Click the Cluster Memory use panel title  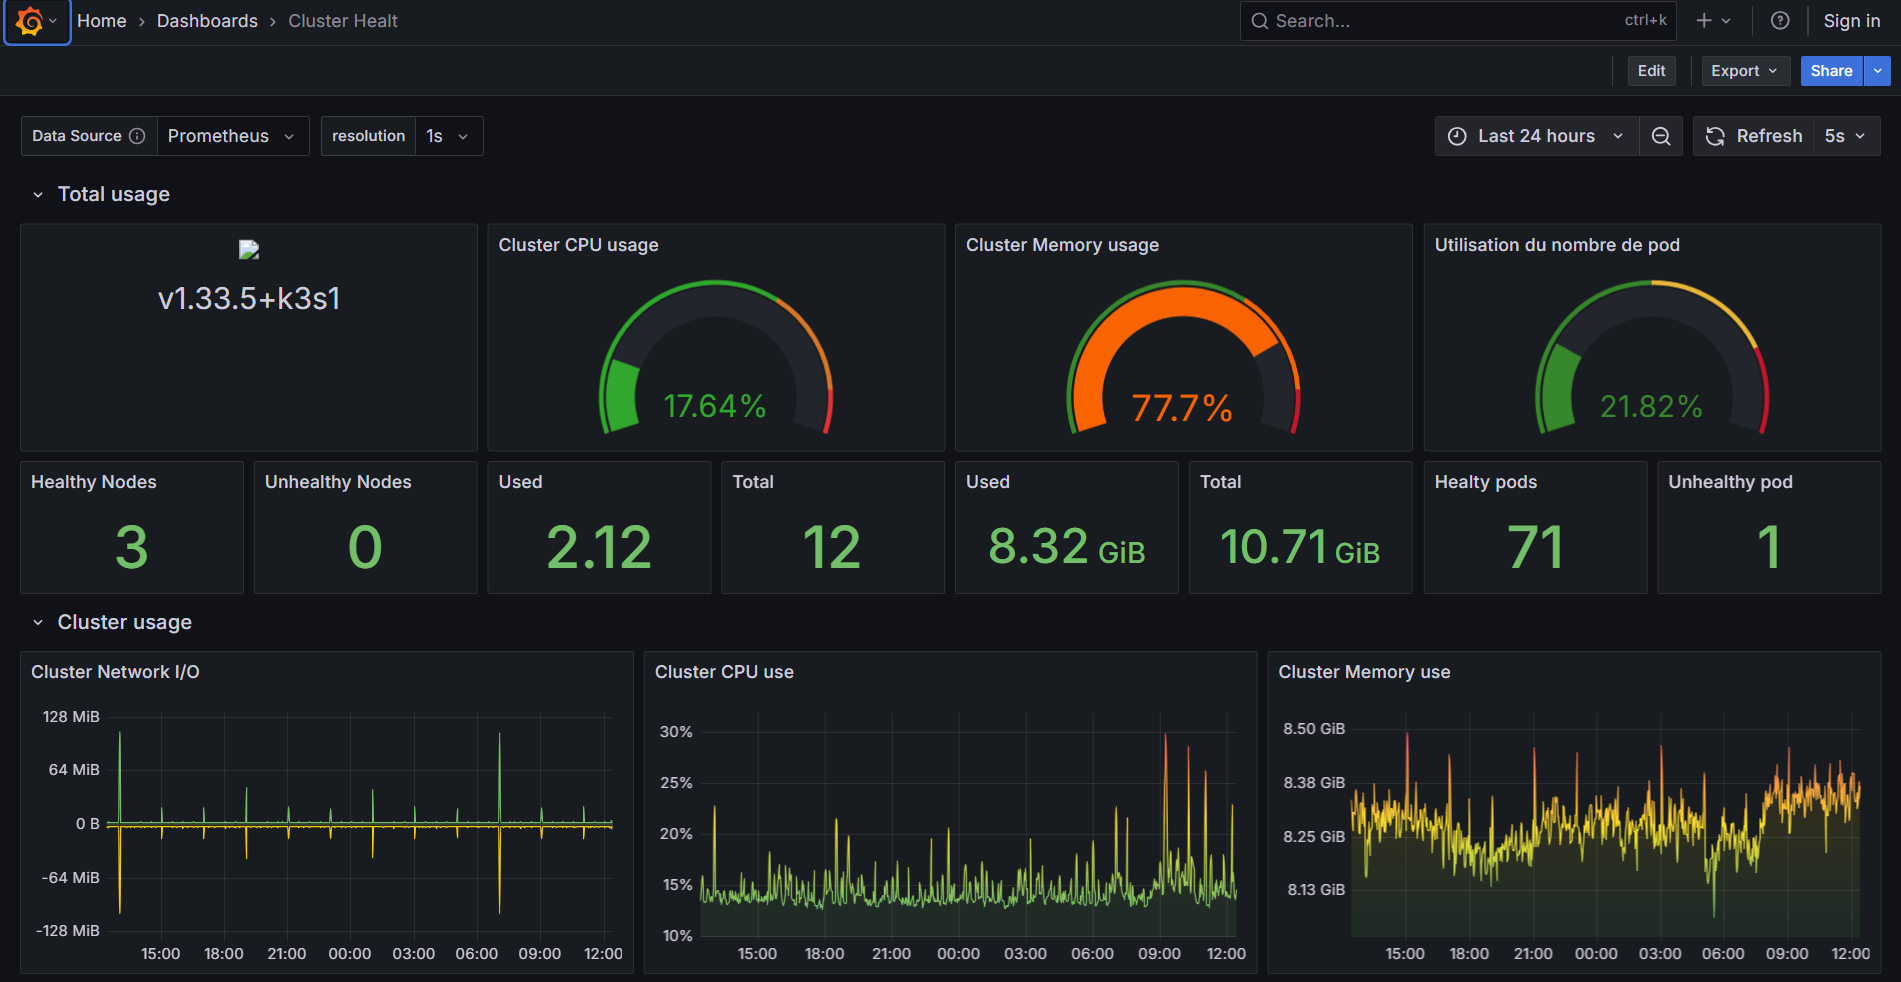(1364, 672)
